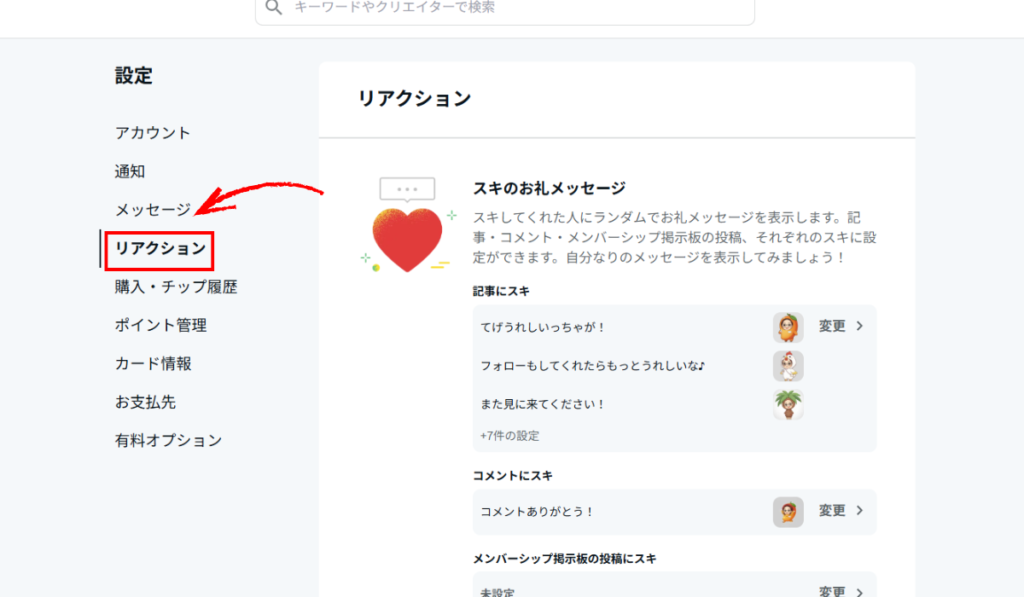The width and height of the screenshot is (1024, 597).
Task: Select リアクション in sidebar
Action: pyautogui.click(x=160, y=249)
